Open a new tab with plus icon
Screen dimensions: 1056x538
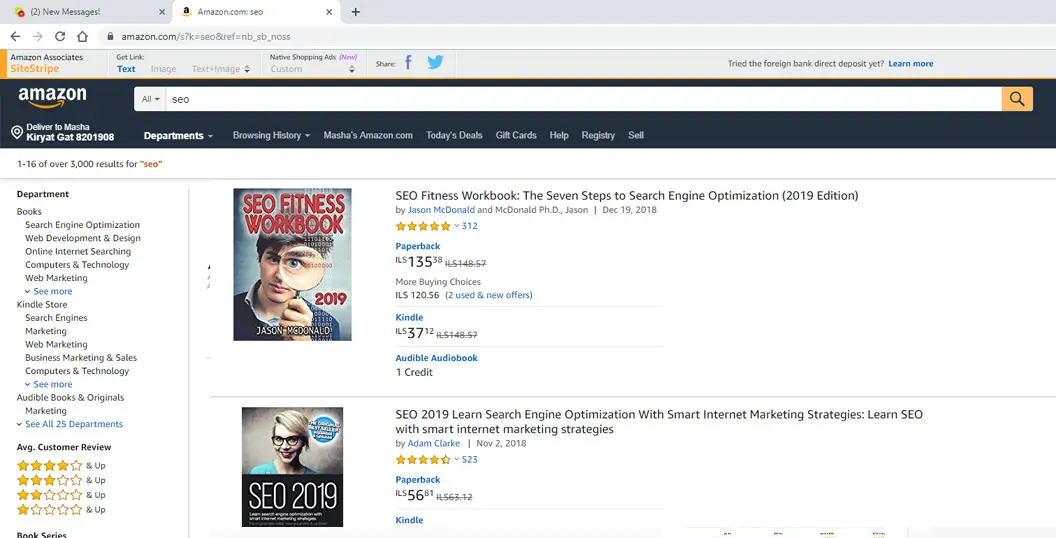click(x=356, y=11)
